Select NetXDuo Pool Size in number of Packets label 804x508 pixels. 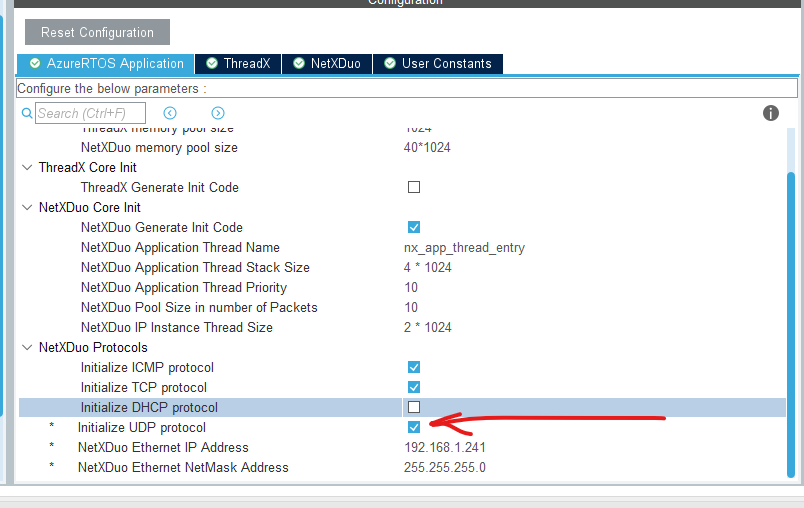[199, 308]
